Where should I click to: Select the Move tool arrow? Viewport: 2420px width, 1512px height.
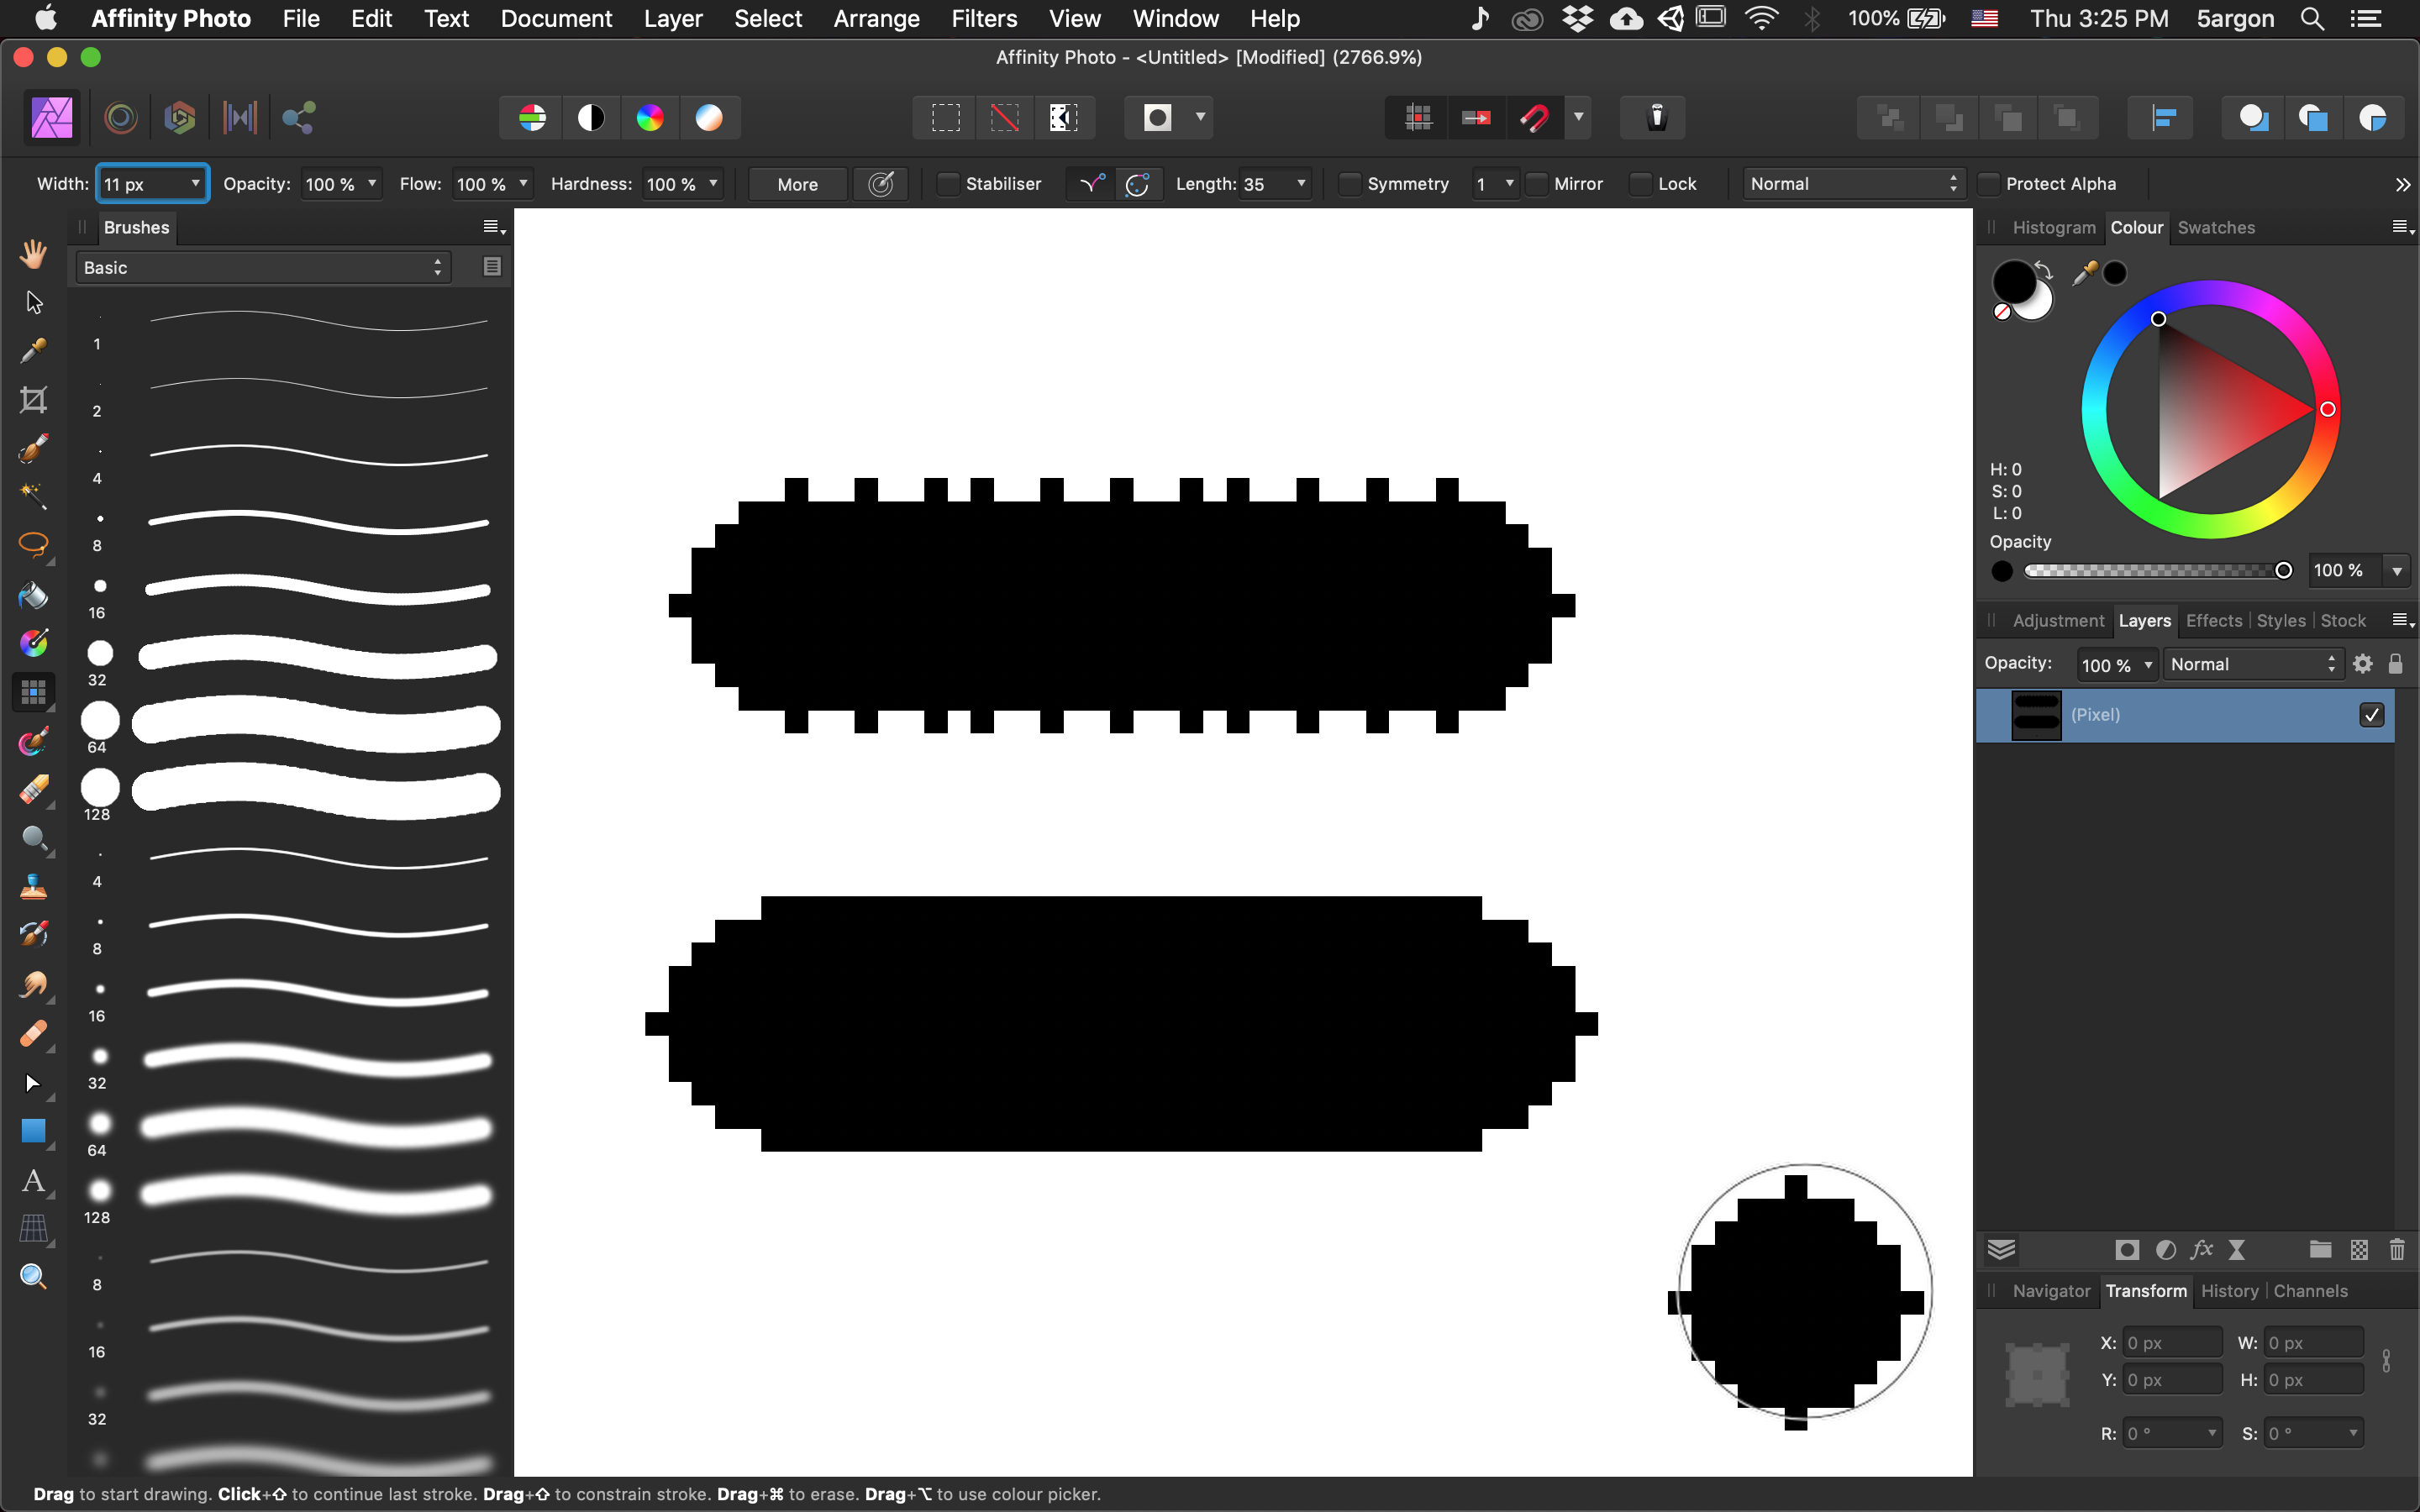pos(33,302)
